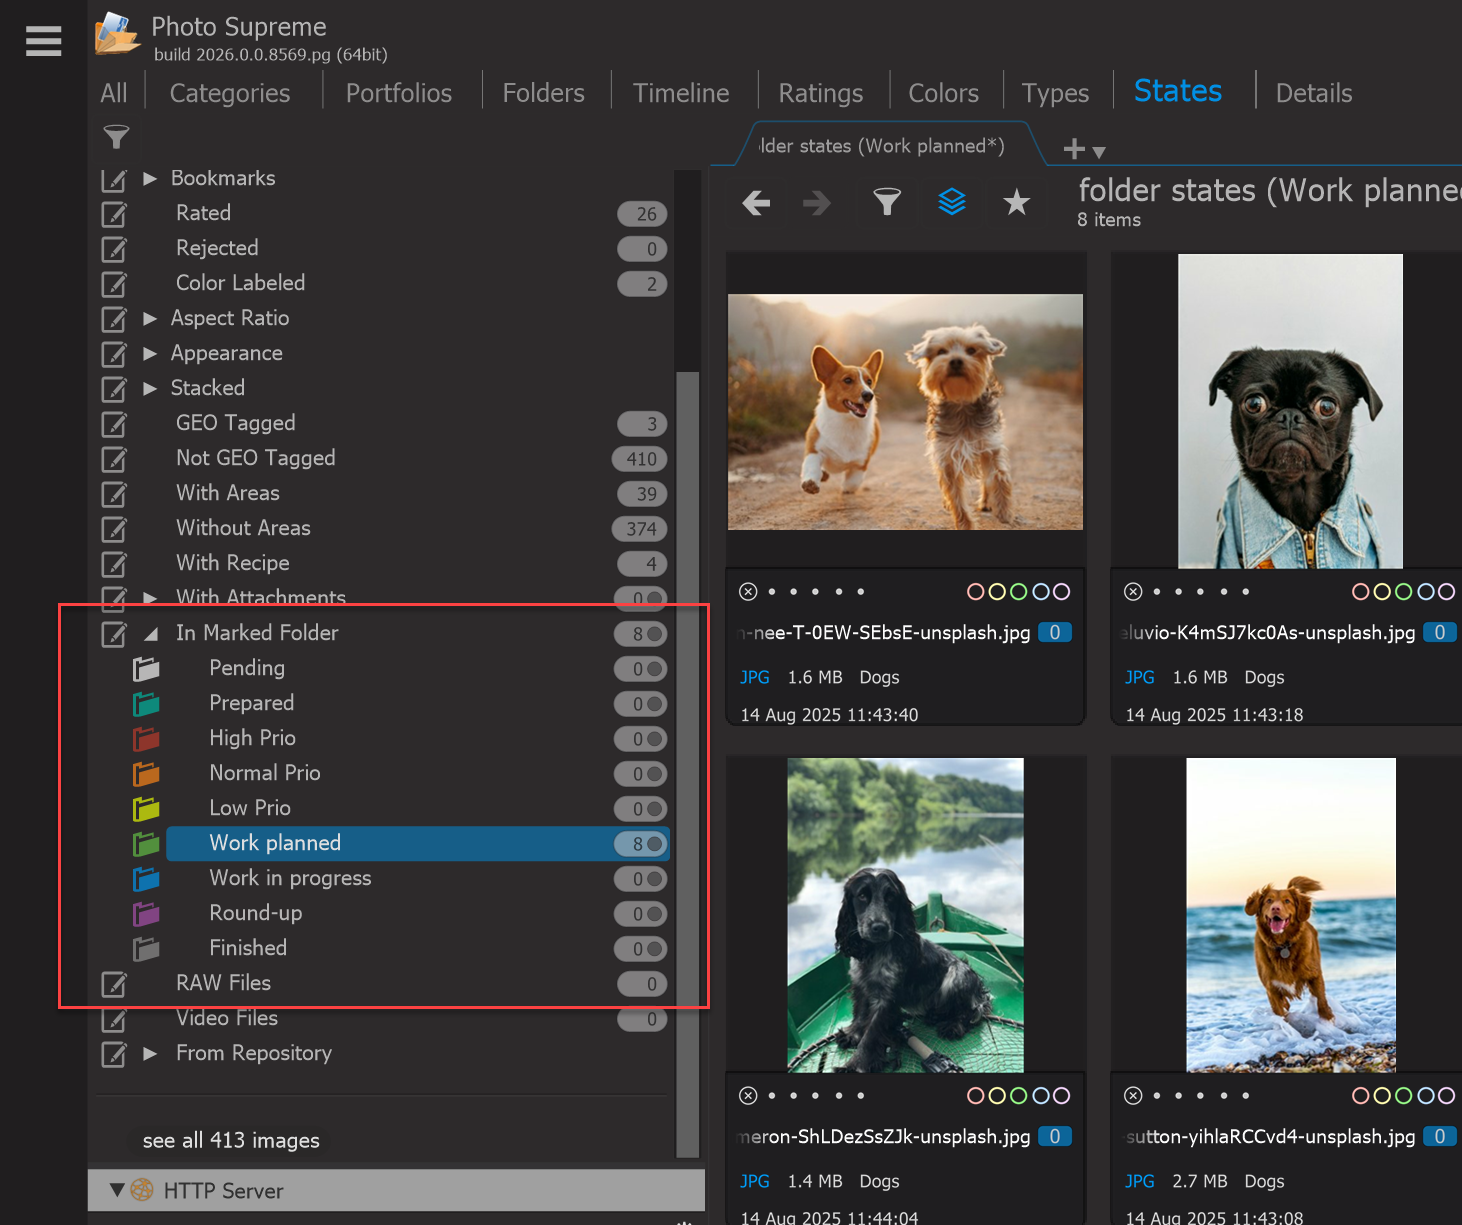The height and width of the screenshot is (1225, 1462).
Task: Click the favorites star icon
Action: (1016, 202)
